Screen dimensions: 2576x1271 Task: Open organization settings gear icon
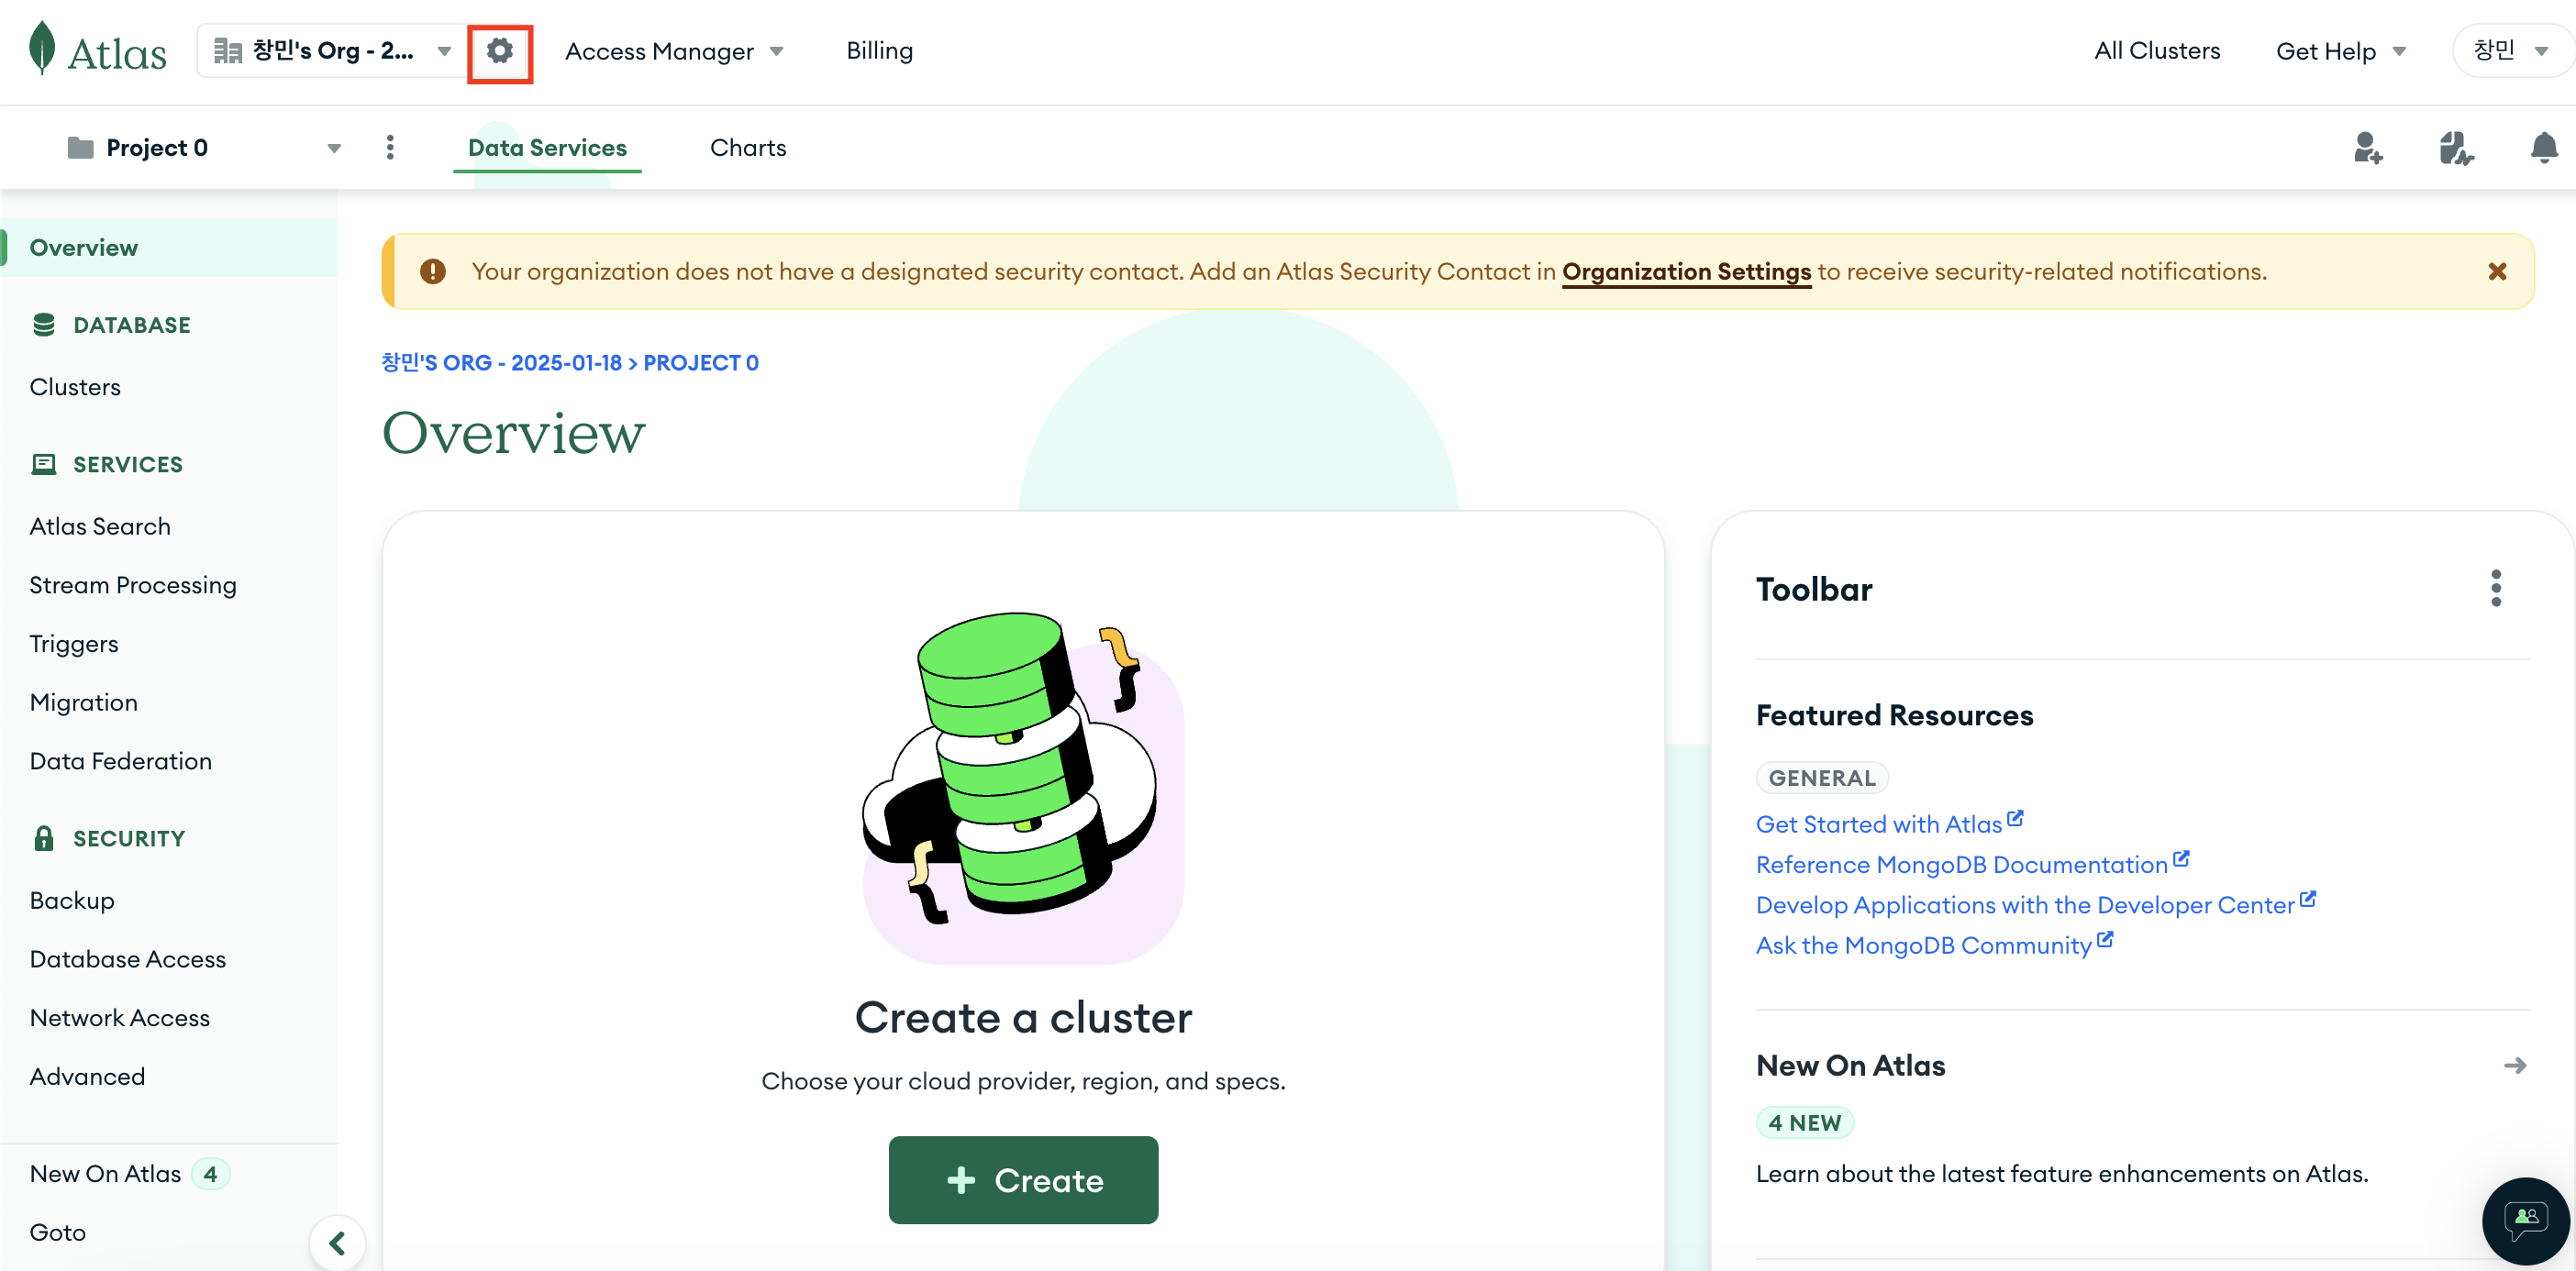click(500, 51)
